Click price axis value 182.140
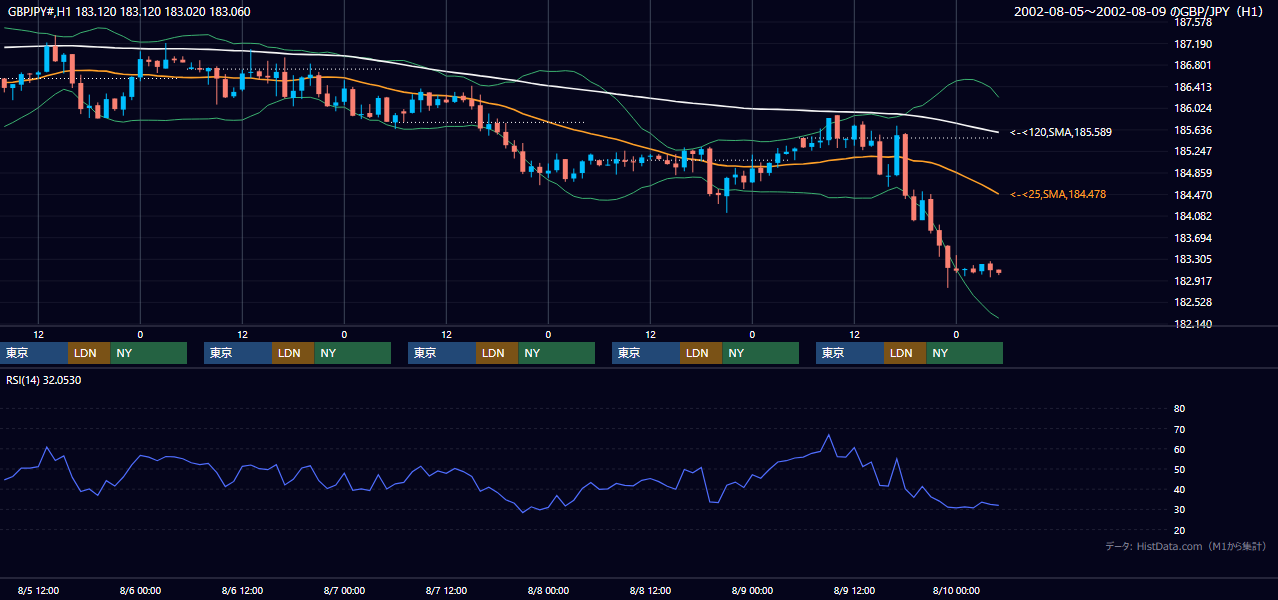 (x=1192, y=324)
